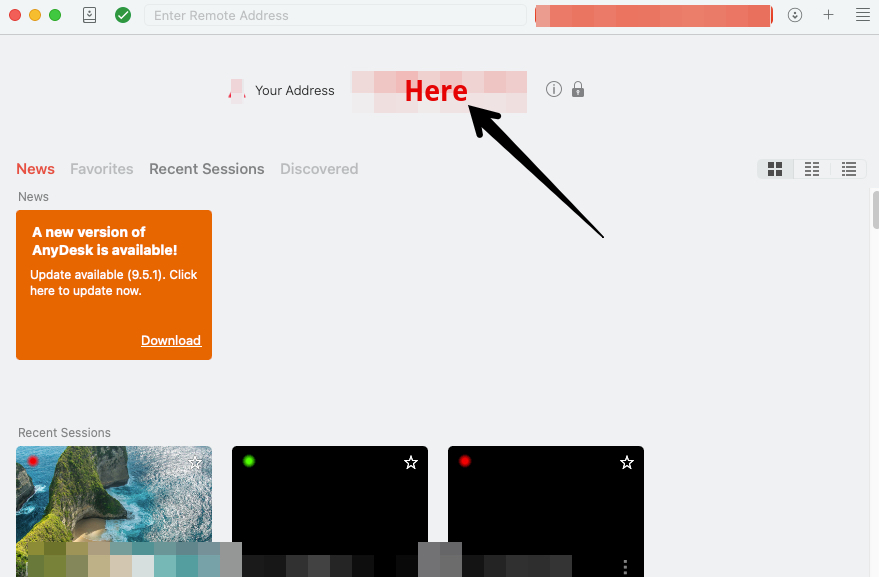879x577 pixels.
Task: Click the green connection status checkmark icon
Action: [x=123, y=15]
